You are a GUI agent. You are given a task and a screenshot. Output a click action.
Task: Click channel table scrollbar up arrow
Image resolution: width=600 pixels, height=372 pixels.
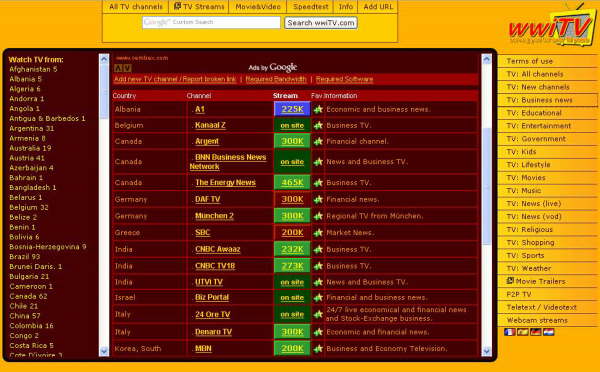click(487, 59)
